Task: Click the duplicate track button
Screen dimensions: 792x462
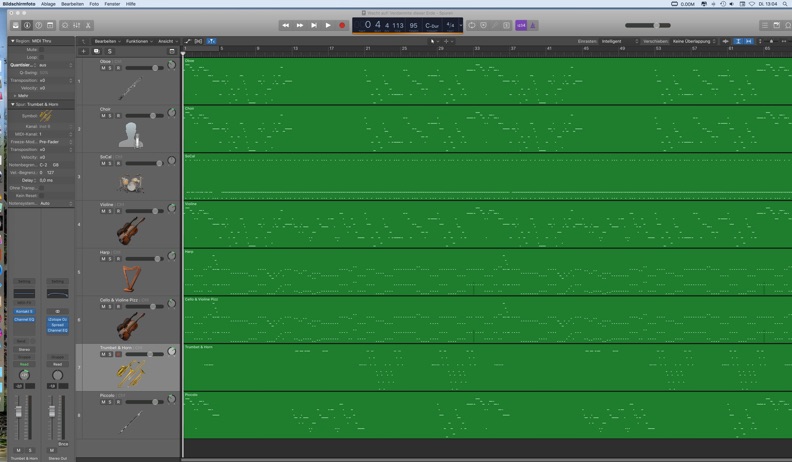Action: pyautogui.click(x=96, y=51)
